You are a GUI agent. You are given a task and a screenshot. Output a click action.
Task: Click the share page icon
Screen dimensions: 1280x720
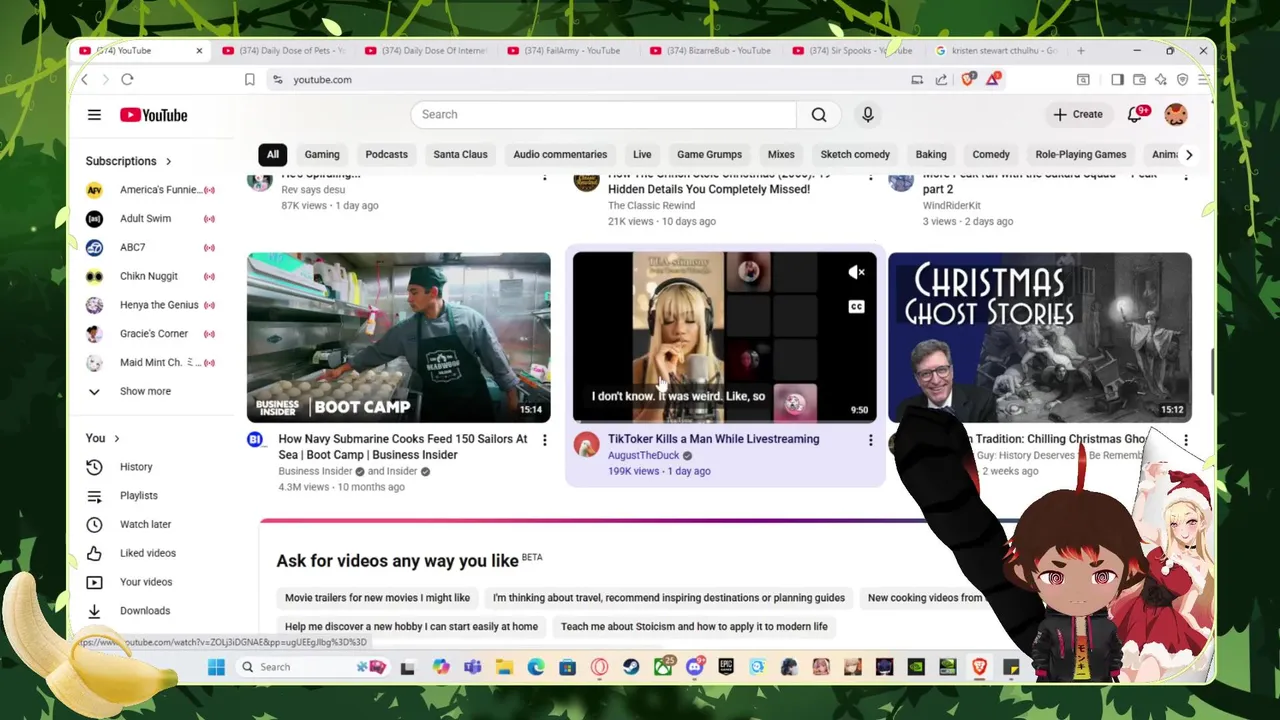tap(941, 80)
